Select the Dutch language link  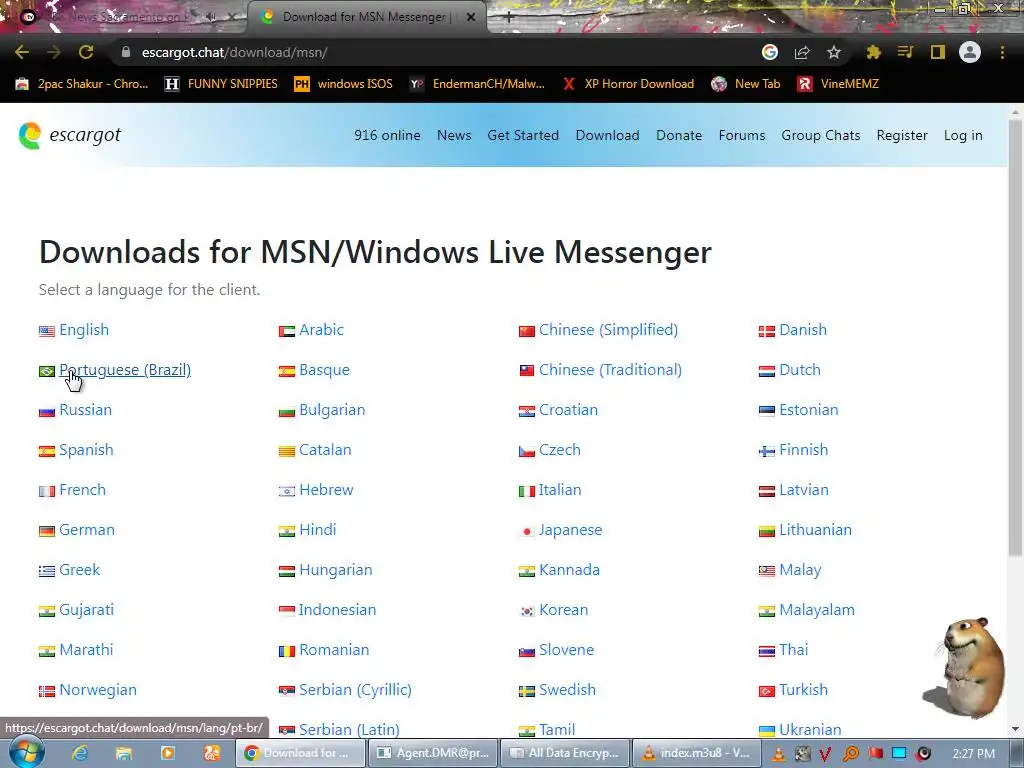[800, 370]
